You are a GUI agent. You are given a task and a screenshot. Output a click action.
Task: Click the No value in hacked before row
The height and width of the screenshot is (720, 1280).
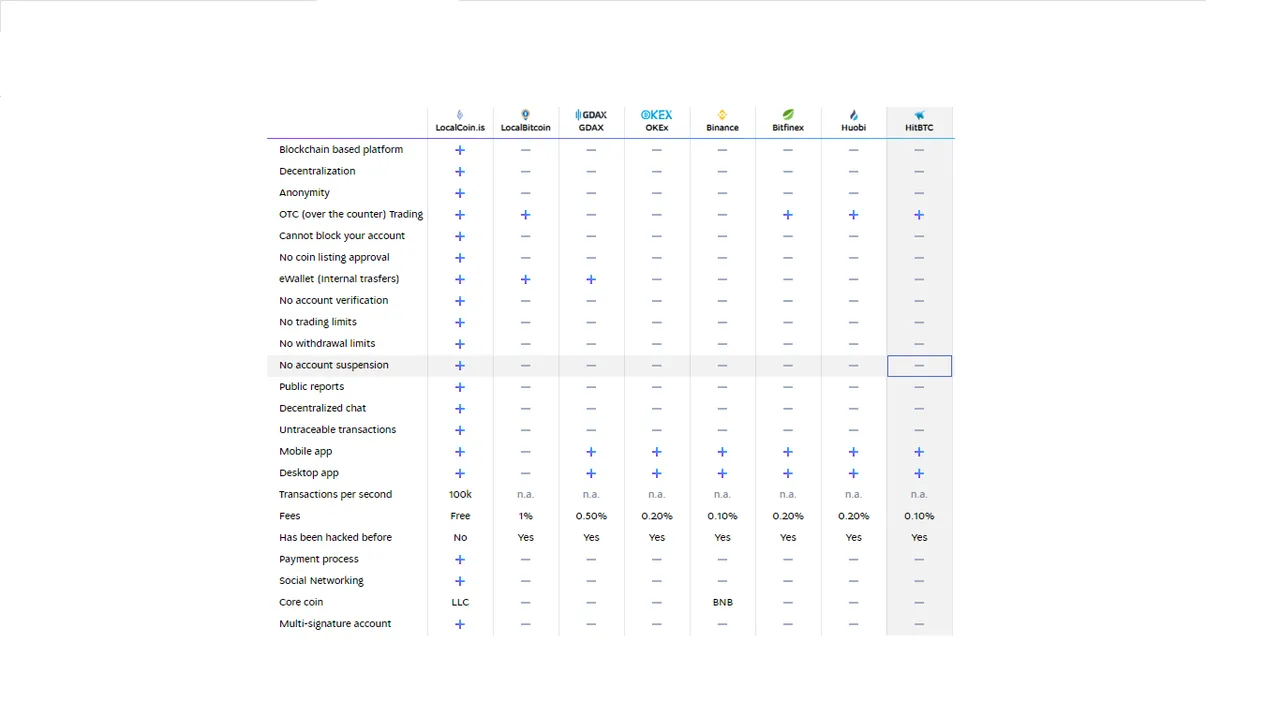pos(460,538)
